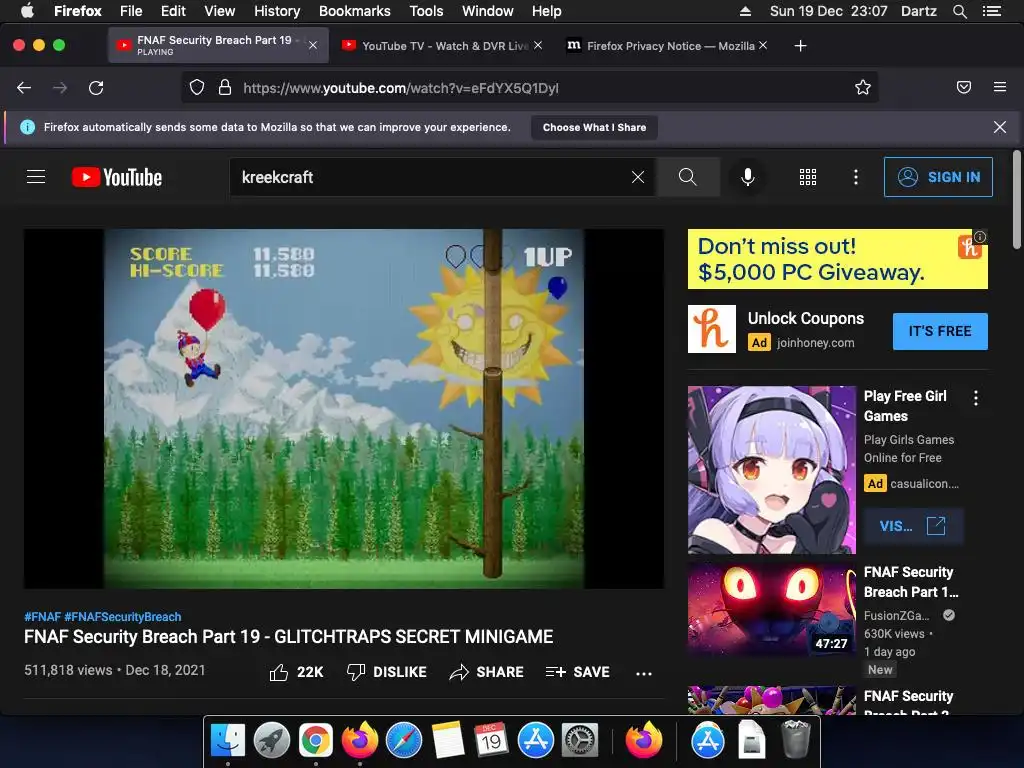This screenshot has width=1024, height=768.
Task: Bookmark this page with the star icon
Action: coord(863,88)
